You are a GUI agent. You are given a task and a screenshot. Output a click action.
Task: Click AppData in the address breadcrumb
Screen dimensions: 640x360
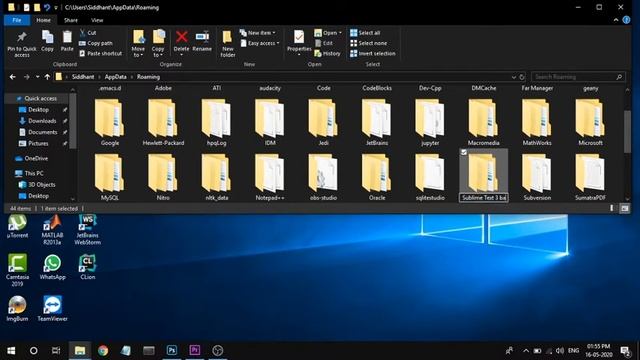[x=116, y=77]
